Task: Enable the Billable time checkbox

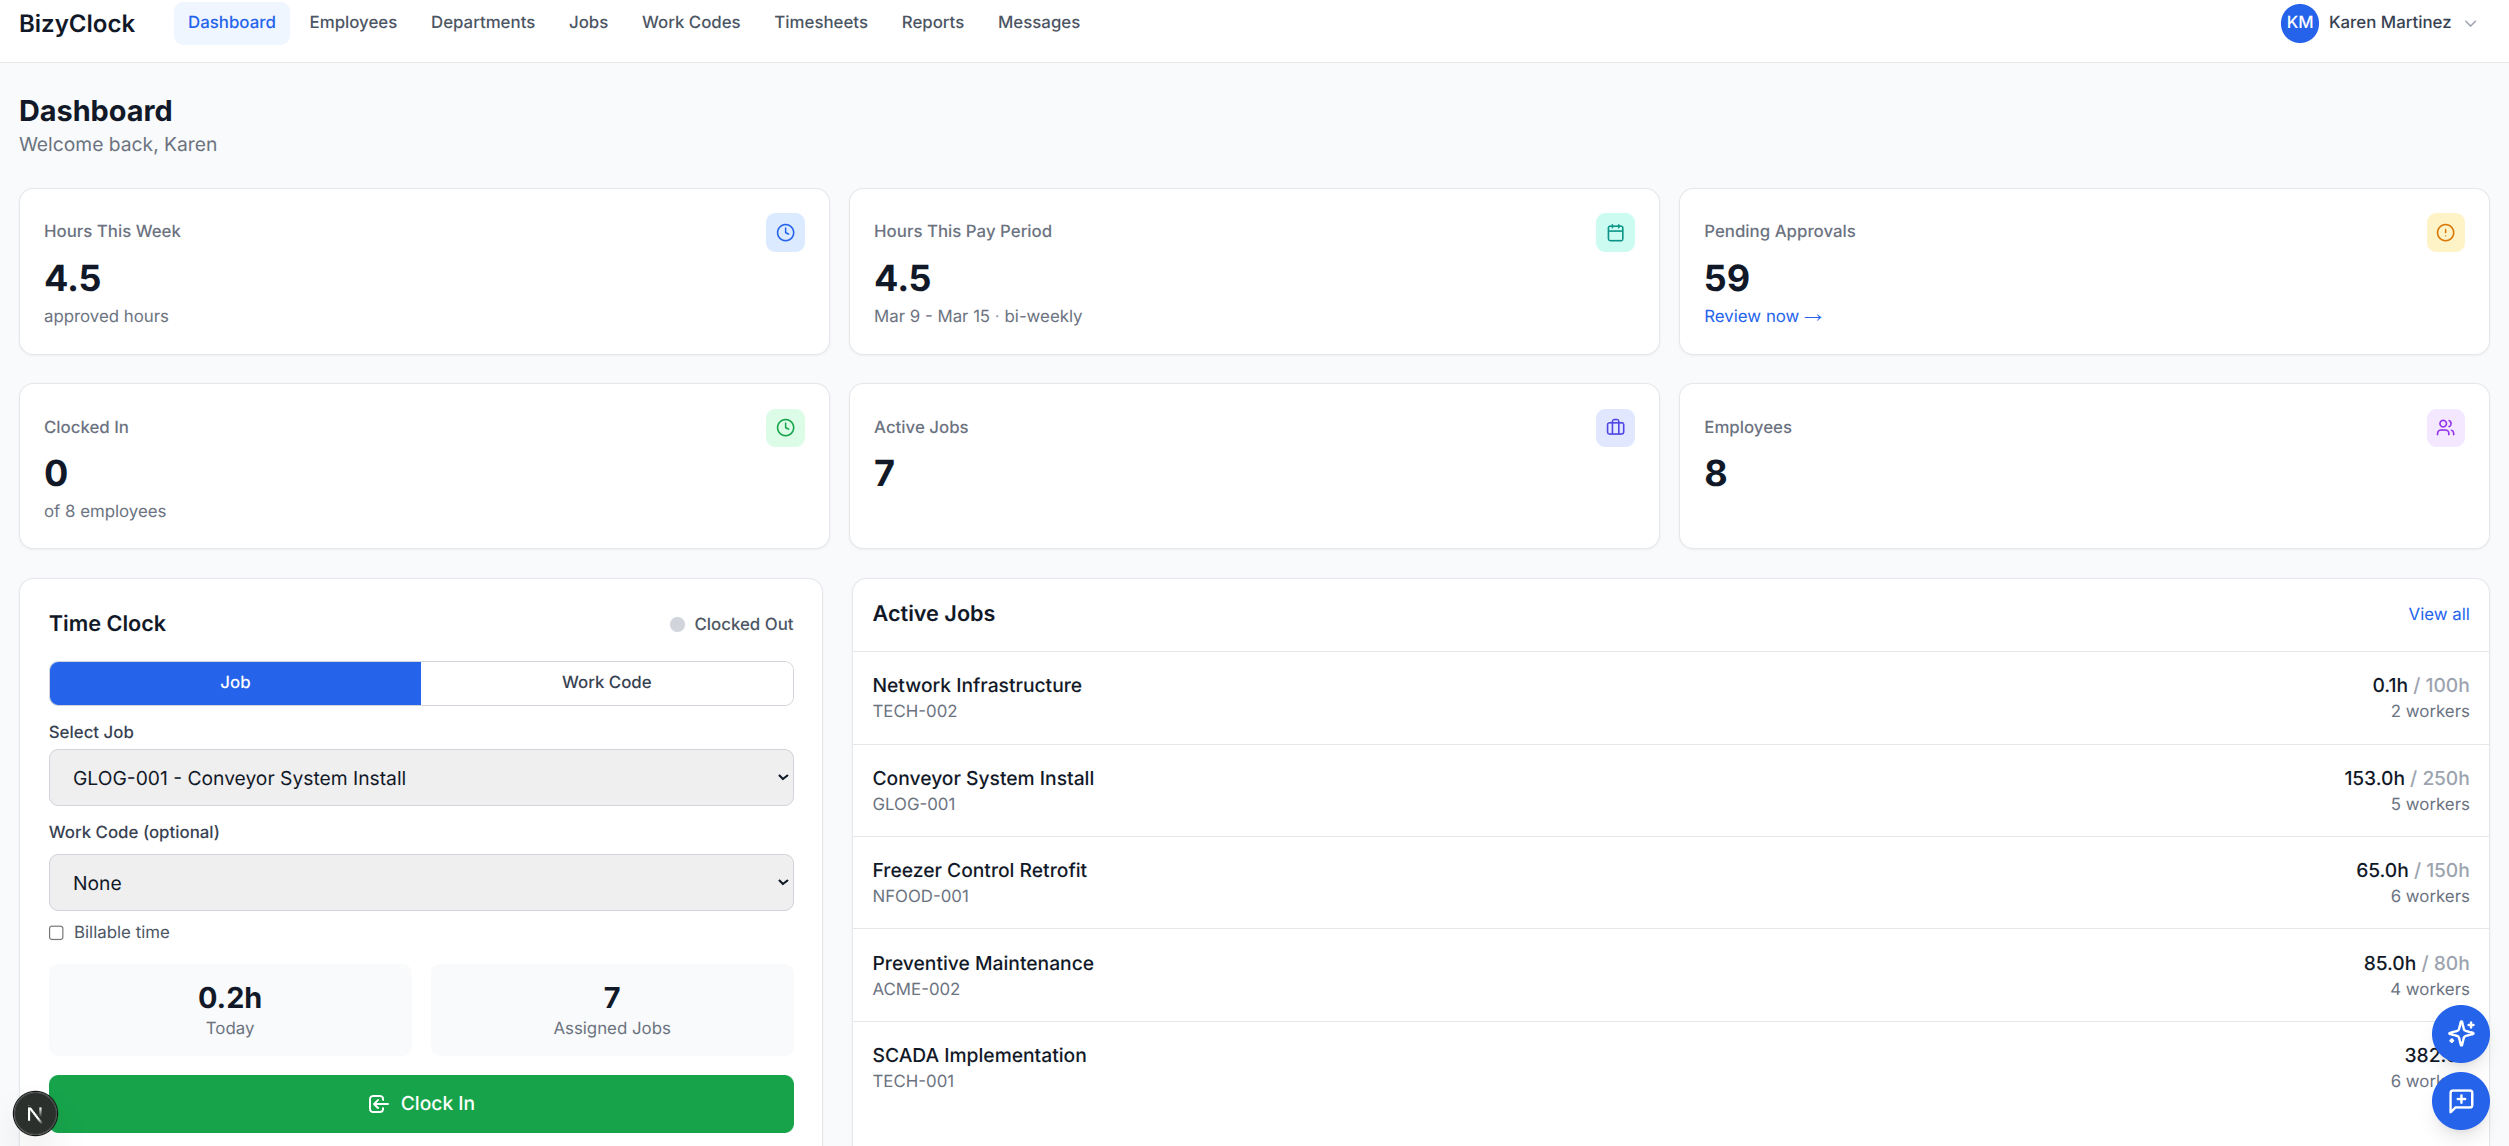Action: (x=56, y=932)
